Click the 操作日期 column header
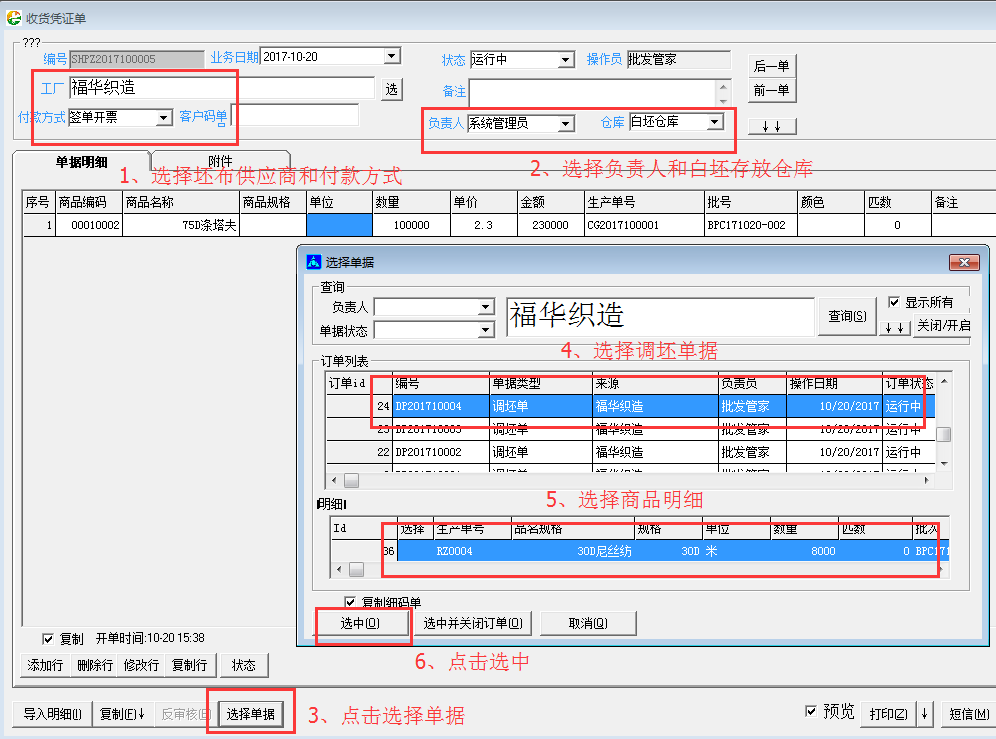 pyautogui.click(x=834, y=383)
